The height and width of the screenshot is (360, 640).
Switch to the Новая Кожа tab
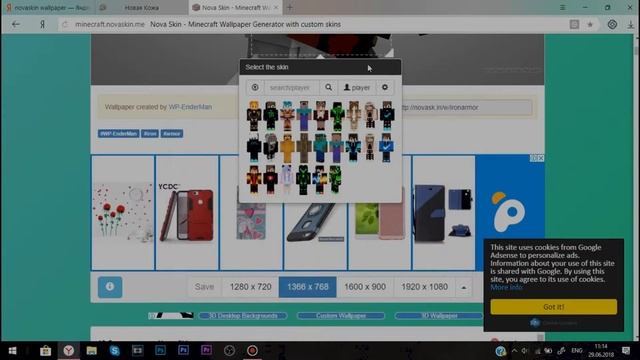(141, 7)
